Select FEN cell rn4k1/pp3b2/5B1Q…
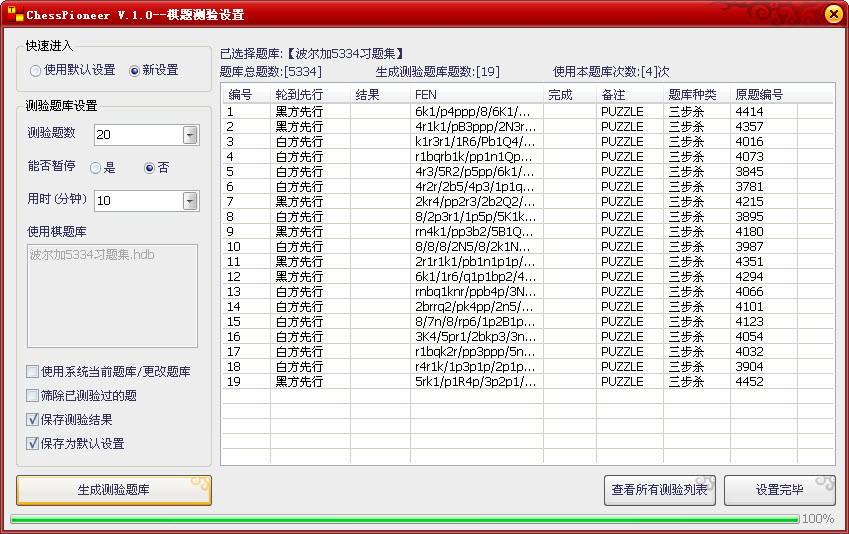849x534 pixels. coord(474,232)
